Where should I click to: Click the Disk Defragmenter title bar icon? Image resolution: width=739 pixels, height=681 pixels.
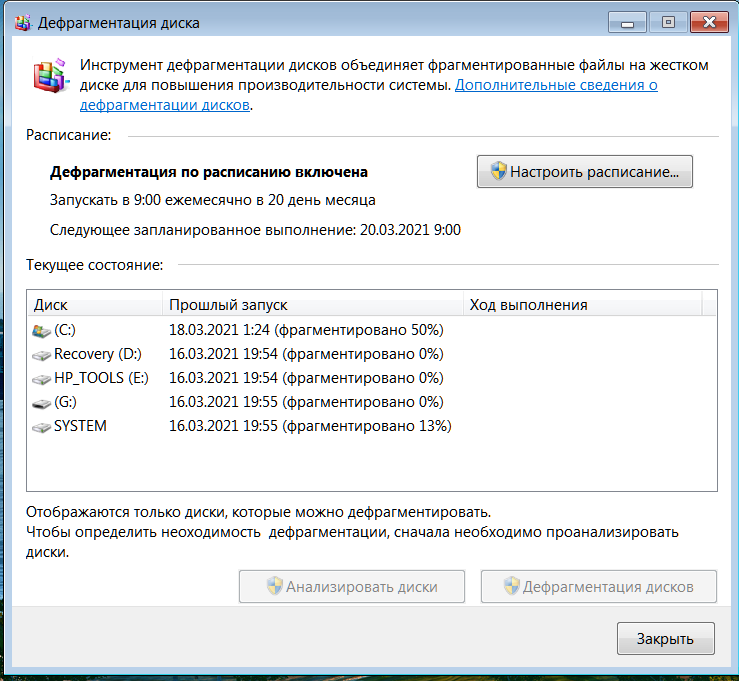[23, 23]
